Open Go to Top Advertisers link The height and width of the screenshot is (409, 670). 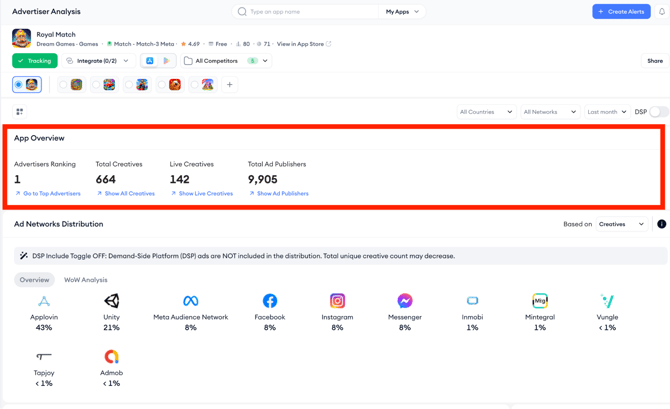coord(48,193)
